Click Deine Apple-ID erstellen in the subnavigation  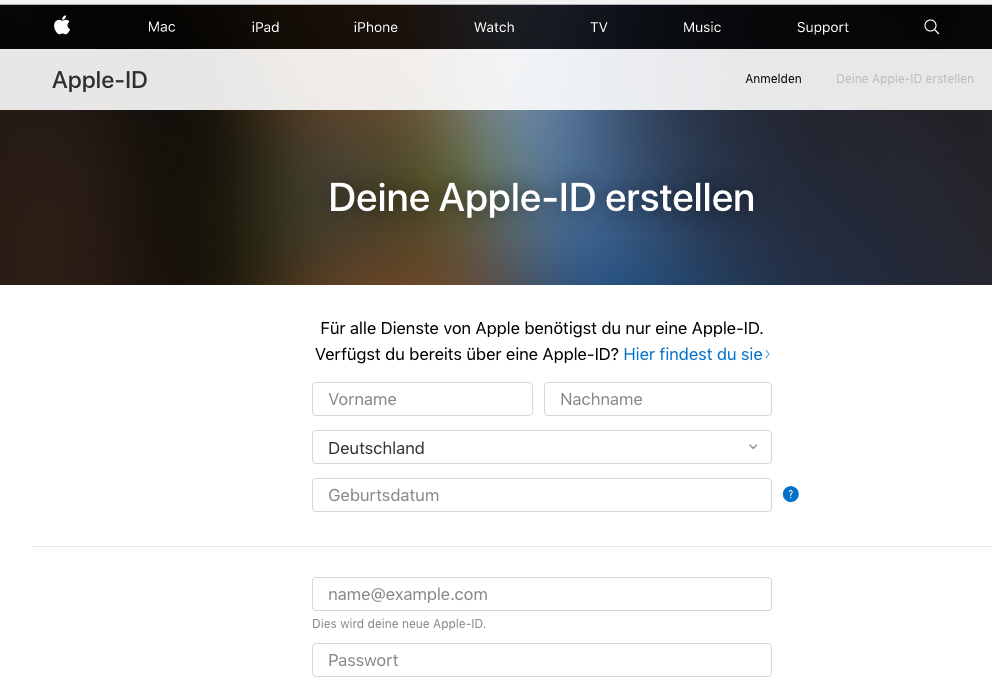coord(905,79)
